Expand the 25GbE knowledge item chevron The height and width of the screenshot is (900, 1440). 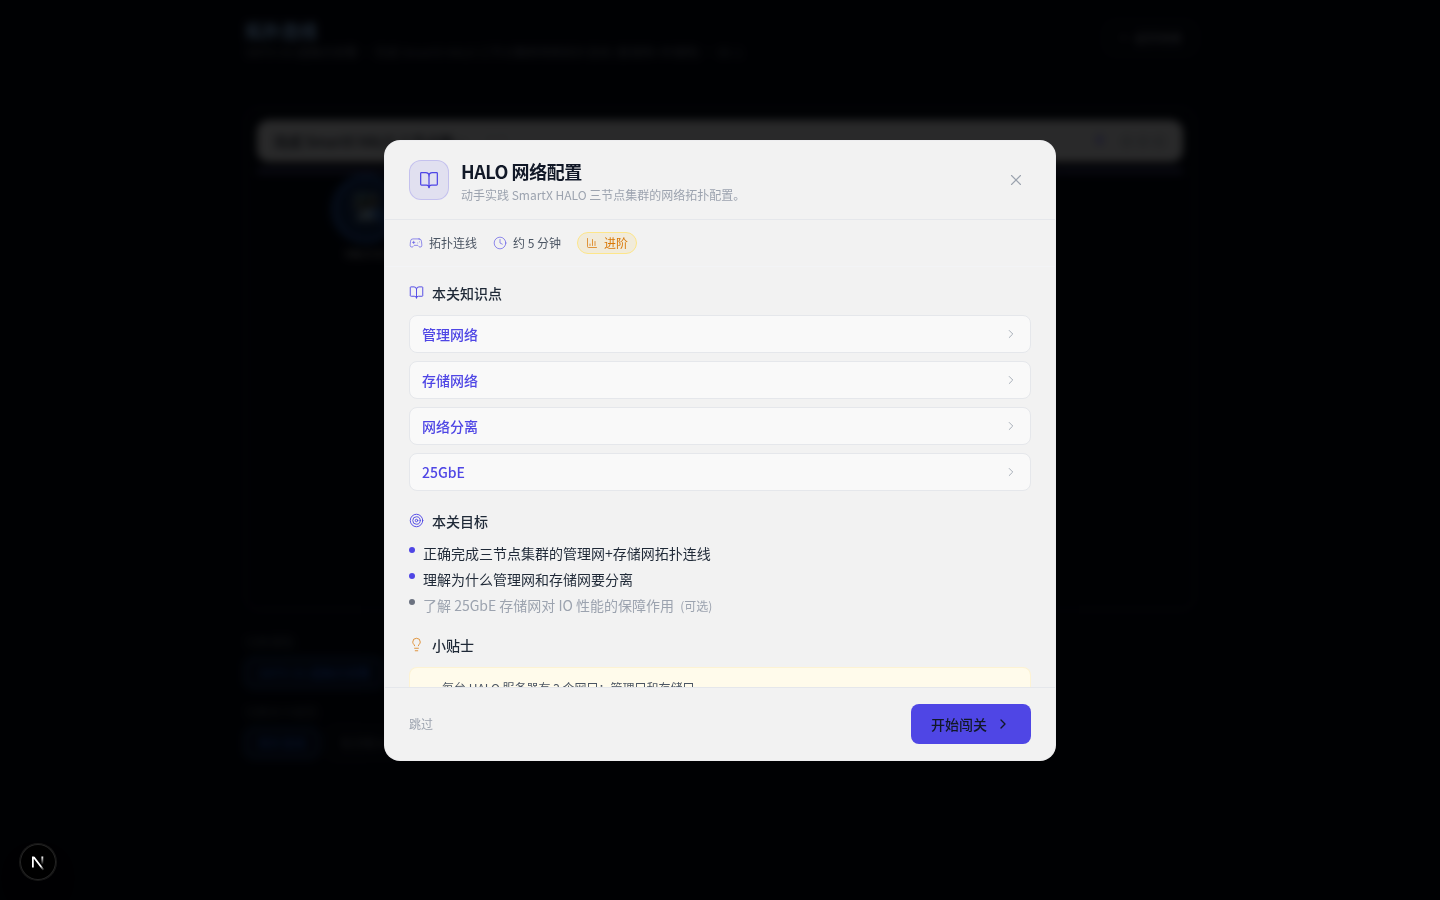(1011, 471)
